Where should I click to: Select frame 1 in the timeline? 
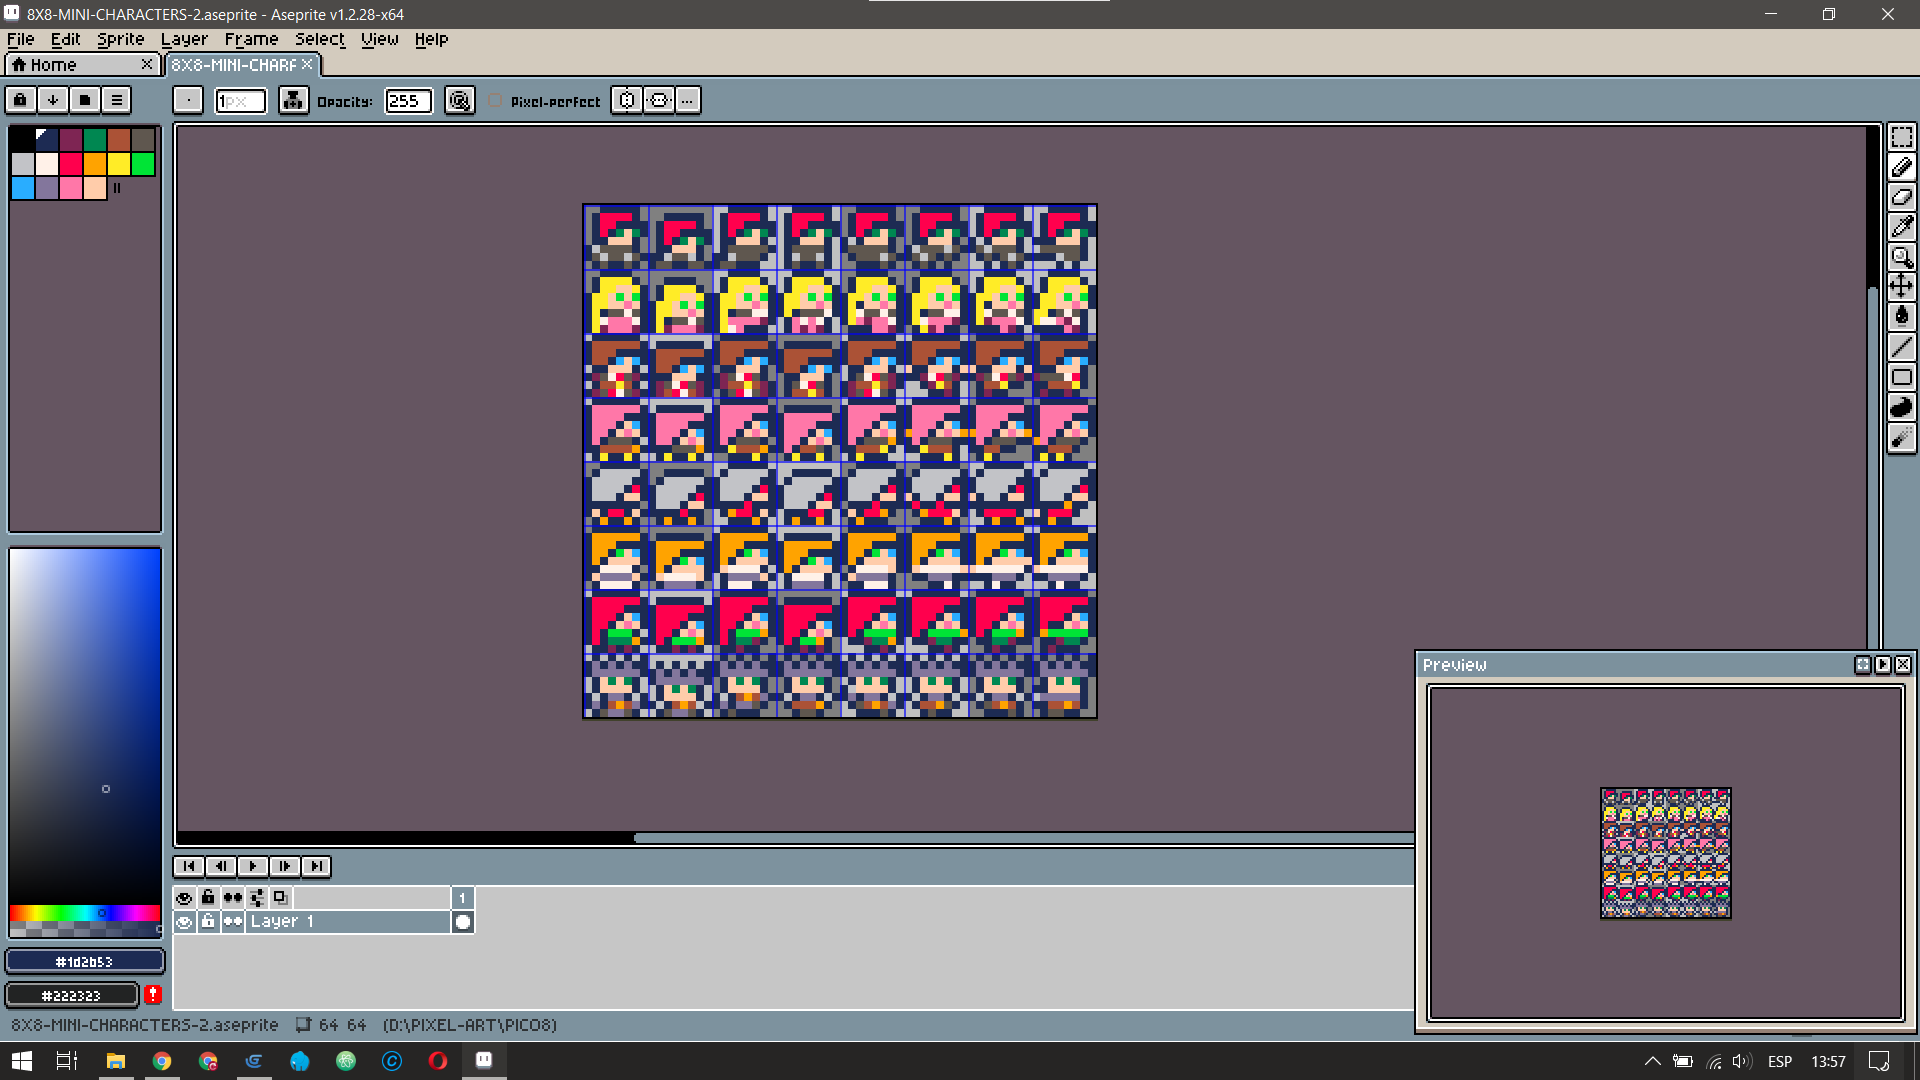coord(462,897)
